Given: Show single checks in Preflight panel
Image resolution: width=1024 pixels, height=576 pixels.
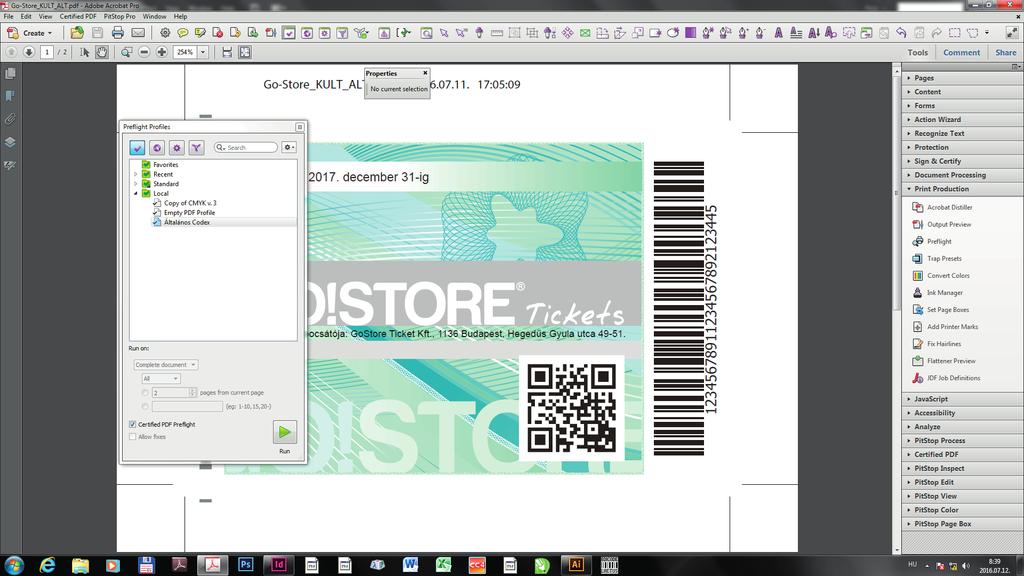Looking at the screenshot, I should (x=157, y=148).
